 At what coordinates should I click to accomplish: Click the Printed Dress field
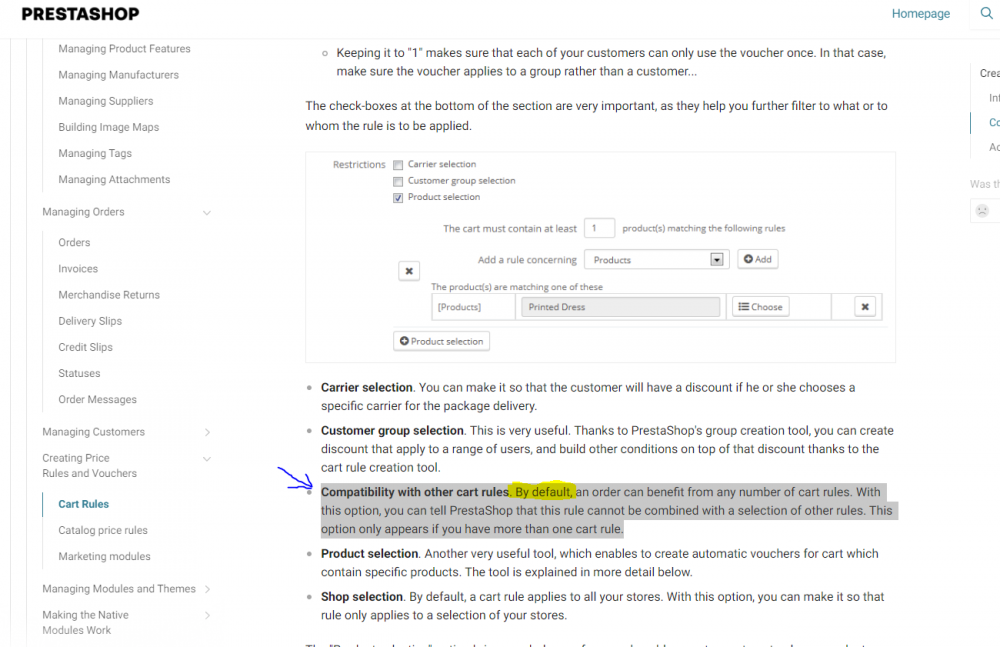(621, 307)
